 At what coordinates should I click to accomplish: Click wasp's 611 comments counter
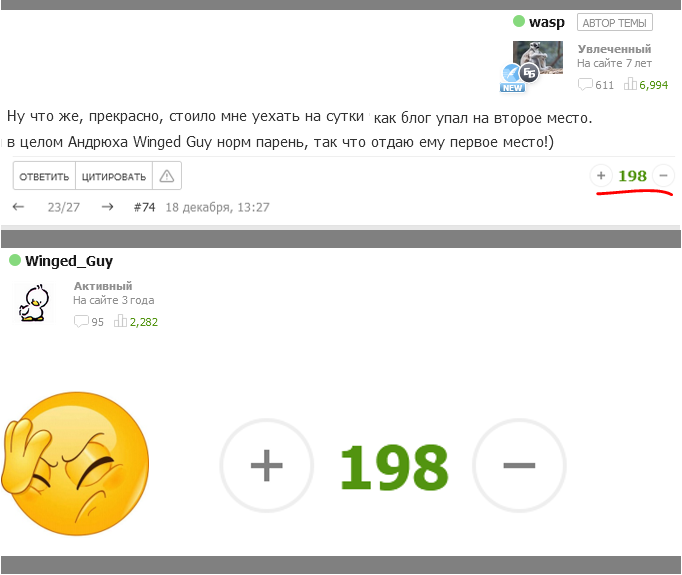click(596, 85)
